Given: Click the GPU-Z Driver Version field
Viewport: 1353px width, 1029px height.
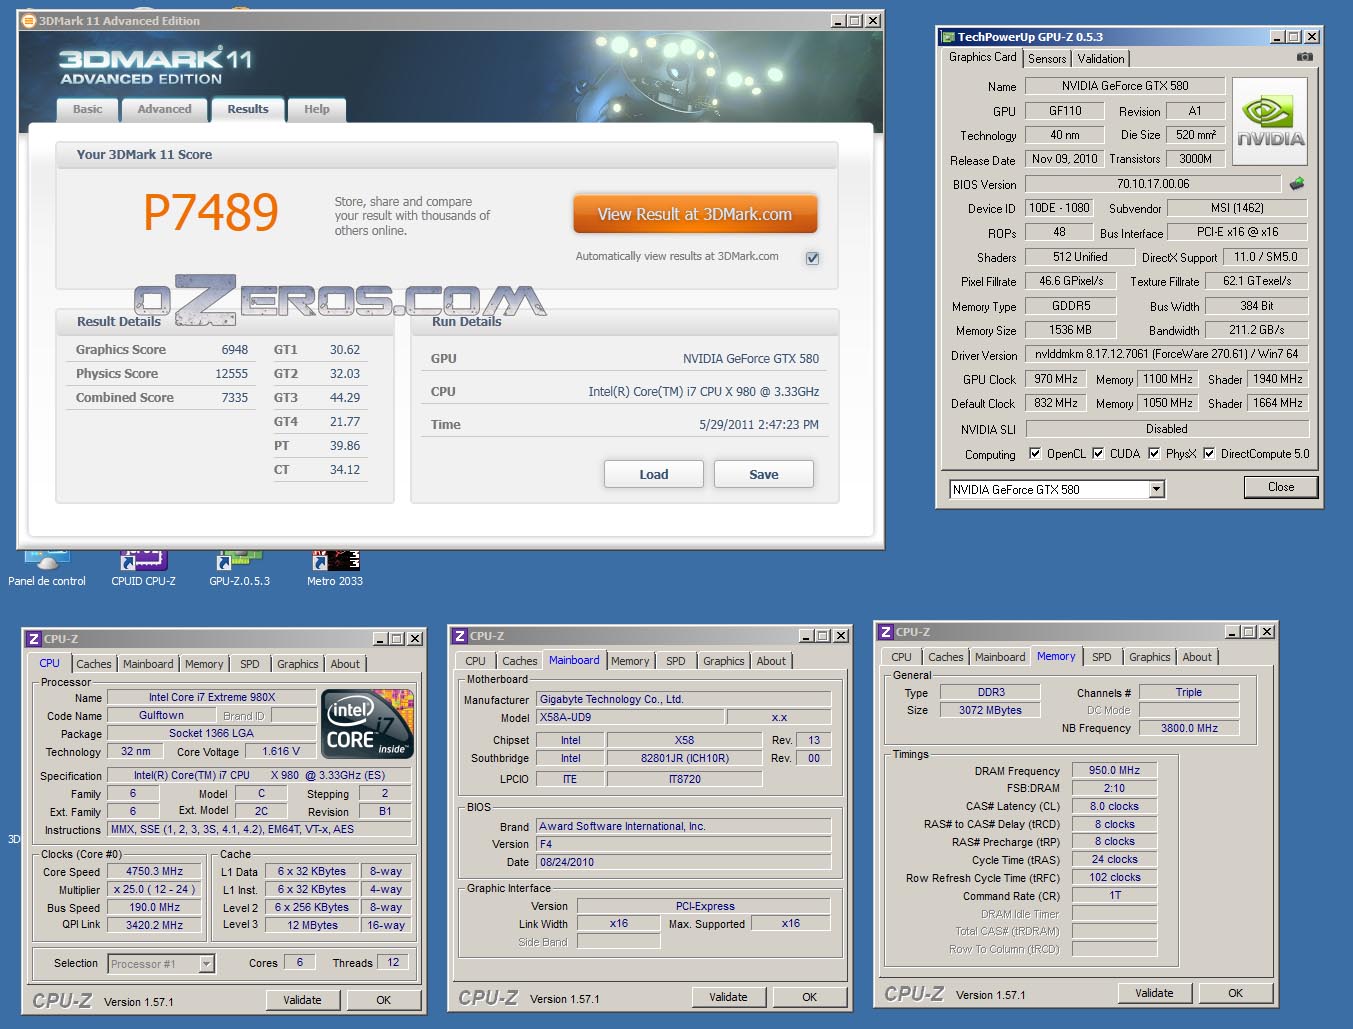Looking at the screenshot, I should click(x=1166, y=354).
